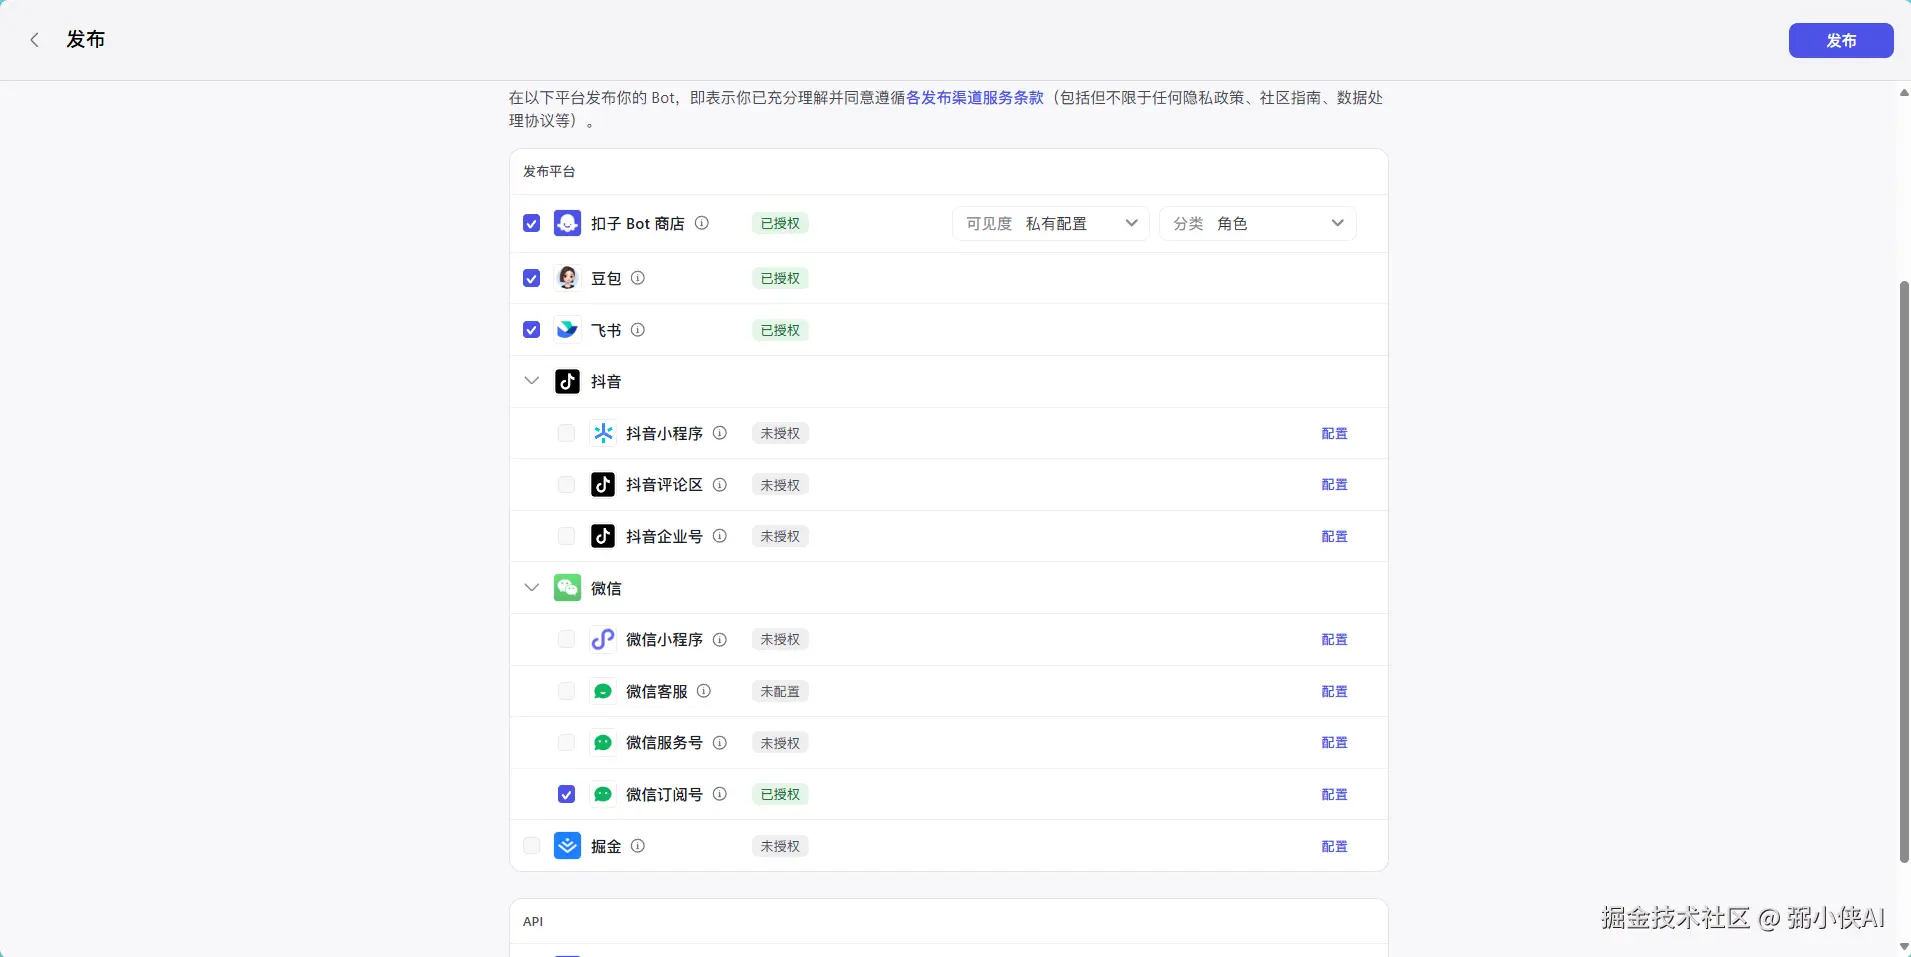Click the vertical scrollbar thumb

tap(1904, 571)
